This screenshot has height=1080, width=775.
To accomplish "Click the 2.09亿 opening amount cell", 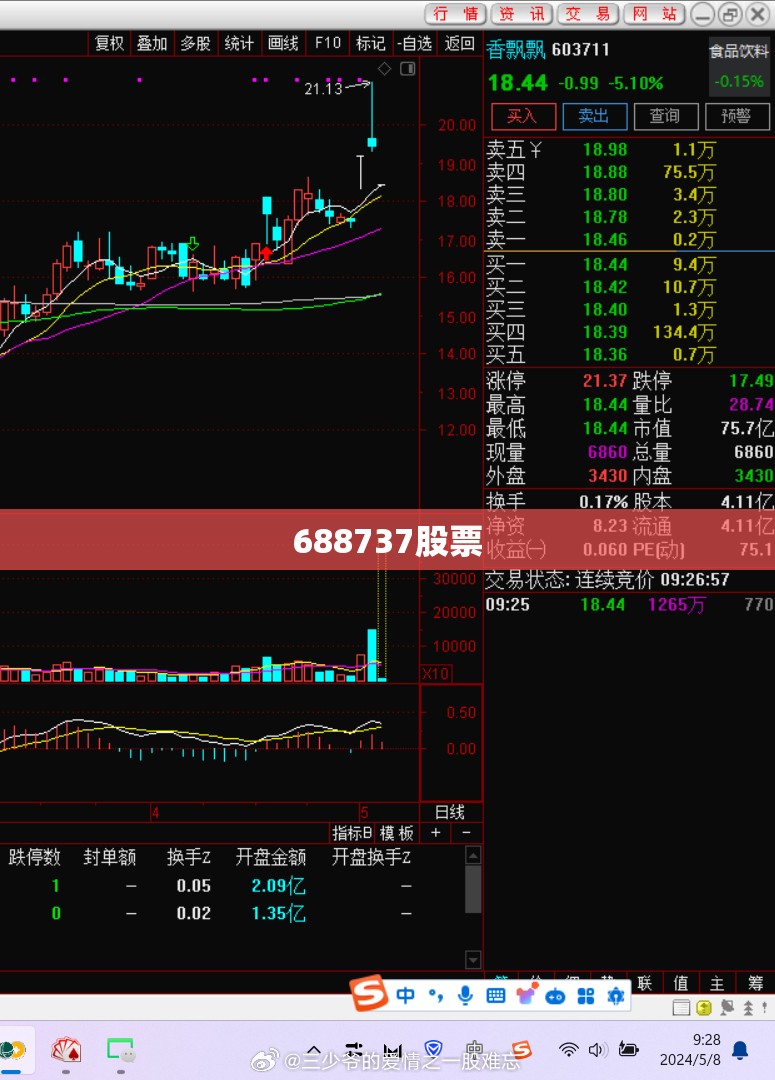I will tap(278, 886).
